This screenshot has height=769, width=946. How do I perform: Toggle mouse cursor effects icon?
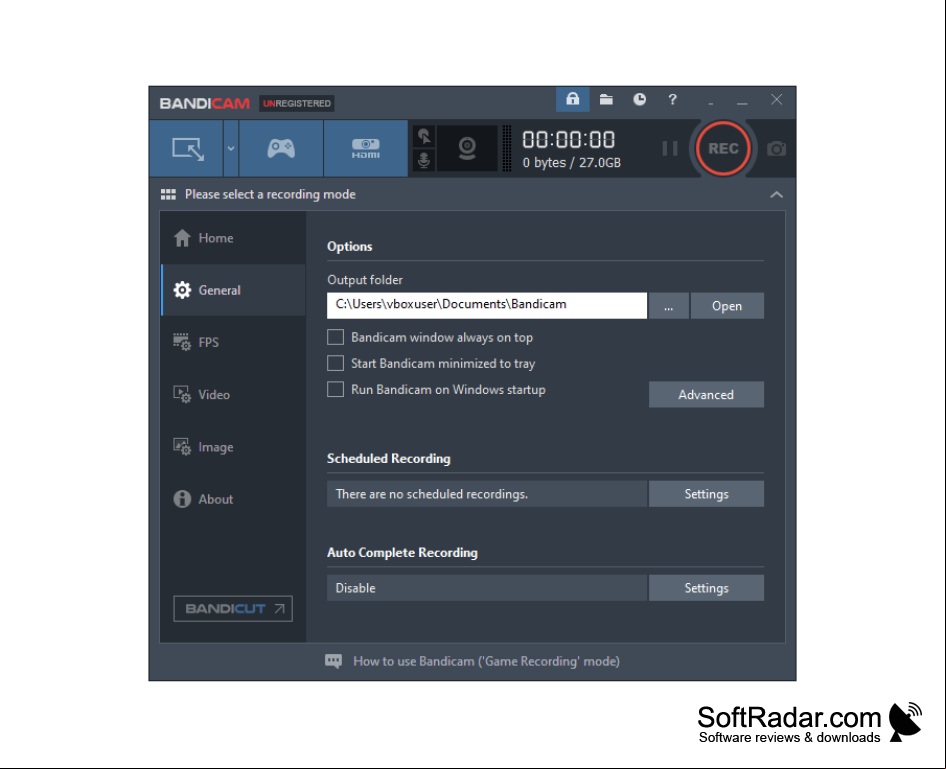tap(424, 137)
